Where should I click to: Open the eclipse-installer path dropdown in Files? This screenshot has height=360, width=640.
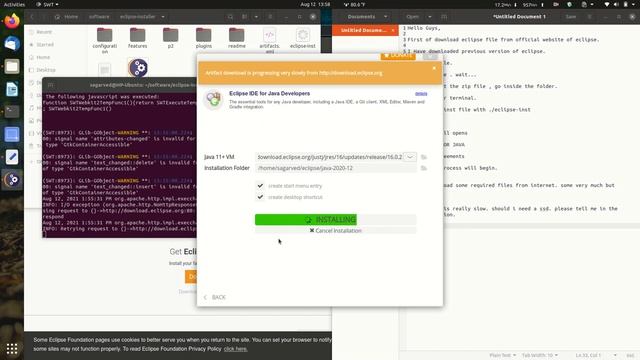tap(163, 17)
